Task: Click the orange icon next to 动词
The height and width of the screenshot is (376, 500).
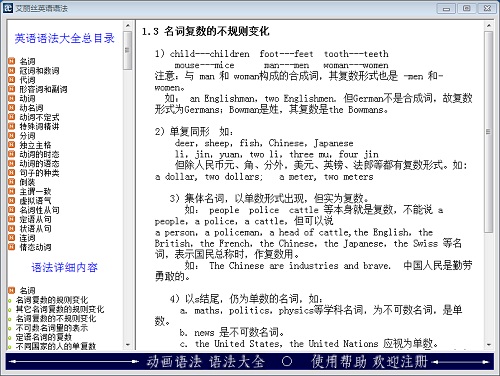Action: tap(12, 98)
